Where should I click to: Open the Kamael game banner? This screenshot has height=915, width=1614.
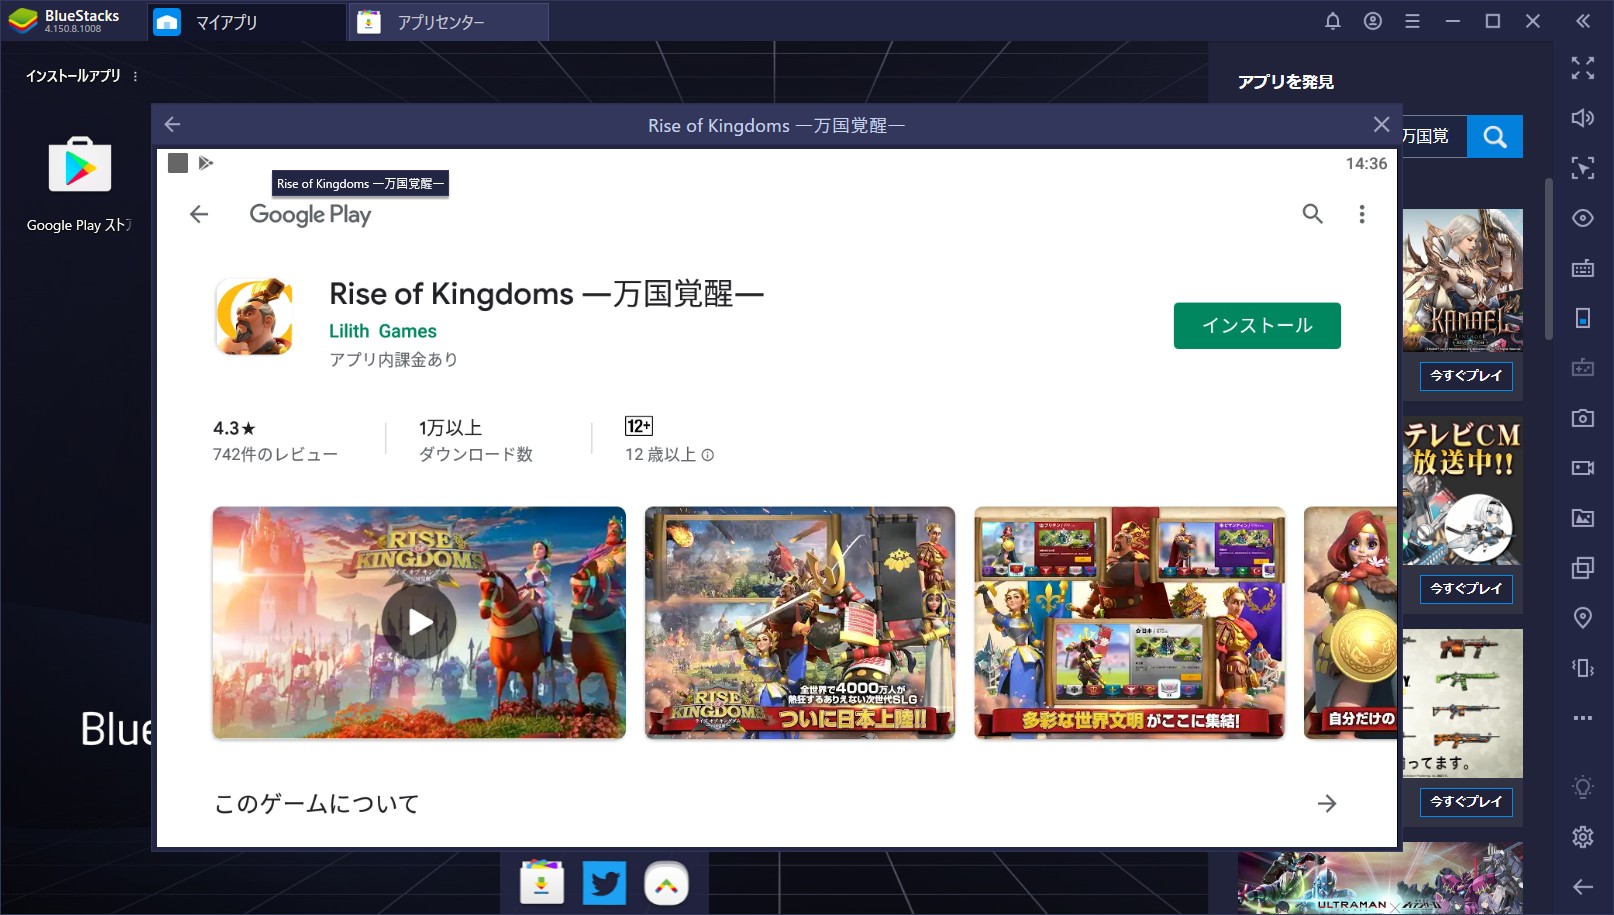coord(1463,280)
